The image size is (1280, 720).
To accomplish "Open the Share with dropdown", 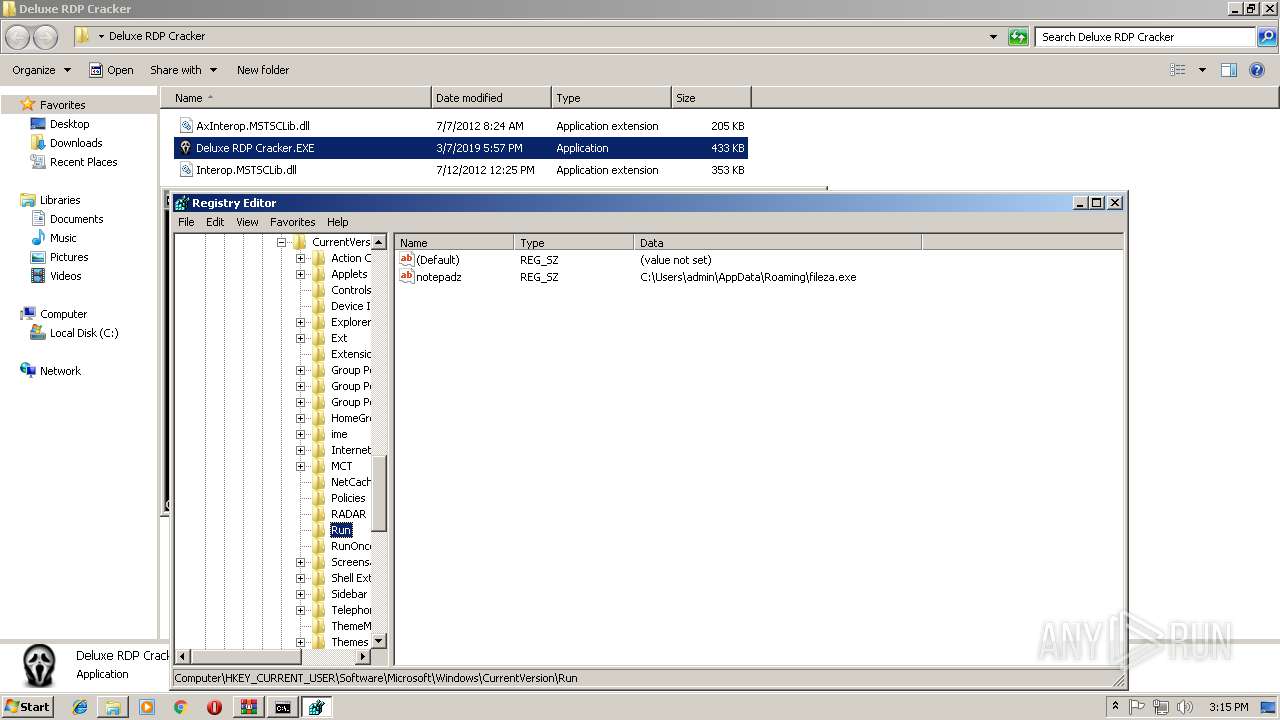I will coord(183,70).
